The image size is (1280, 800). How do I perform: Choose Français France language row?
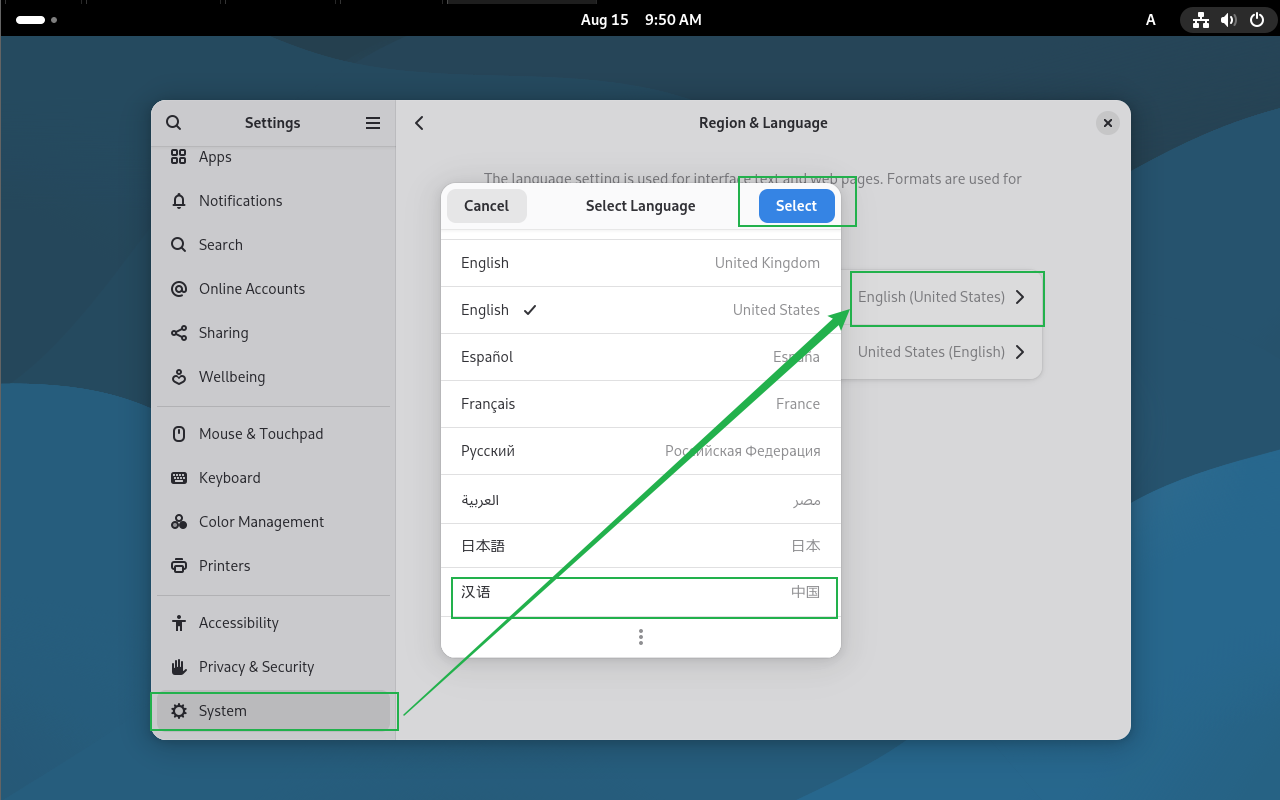641,404
